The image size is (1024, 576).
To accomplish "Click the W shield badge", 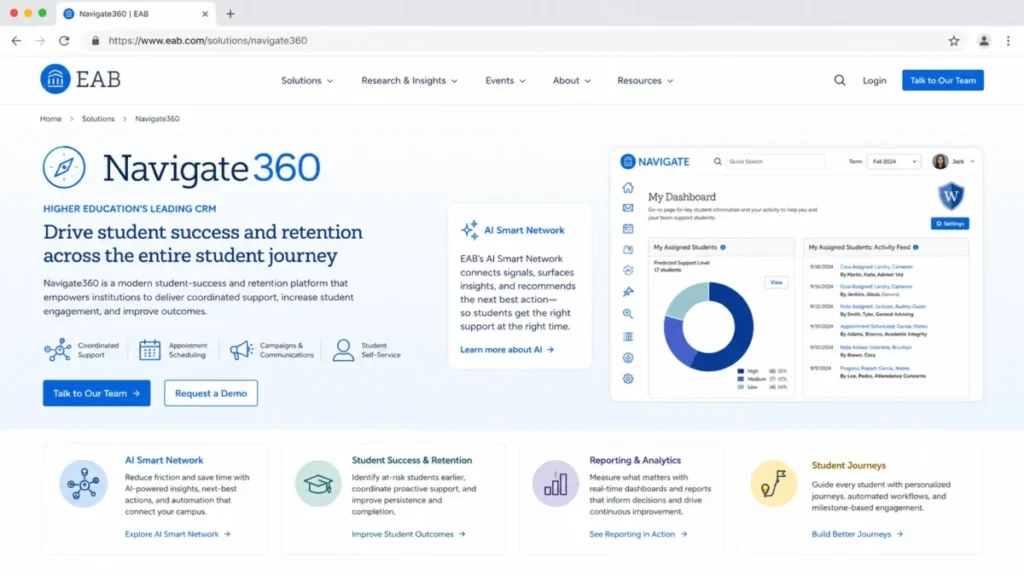I will pos(950,196).
